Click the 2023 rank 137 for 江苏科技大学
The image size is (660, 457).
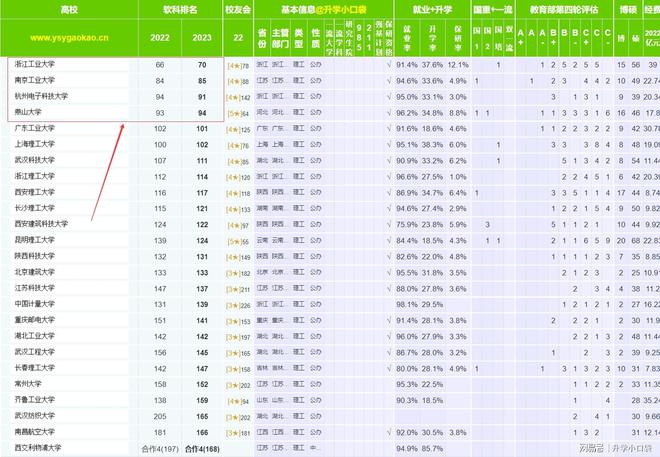click(x=202, y=289)
